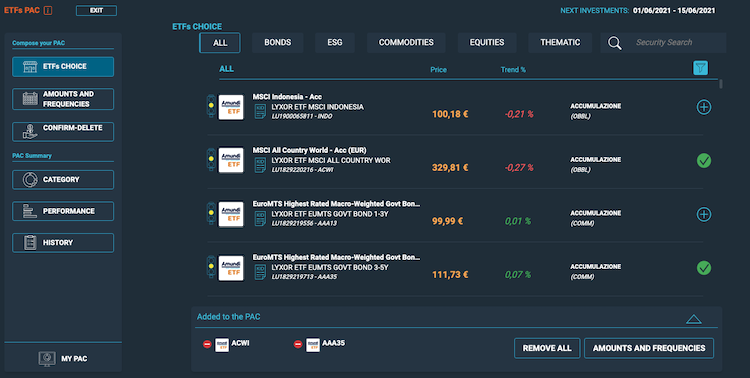
Task: Switch to the THEMATIC tab
Action: click(560, 43)
